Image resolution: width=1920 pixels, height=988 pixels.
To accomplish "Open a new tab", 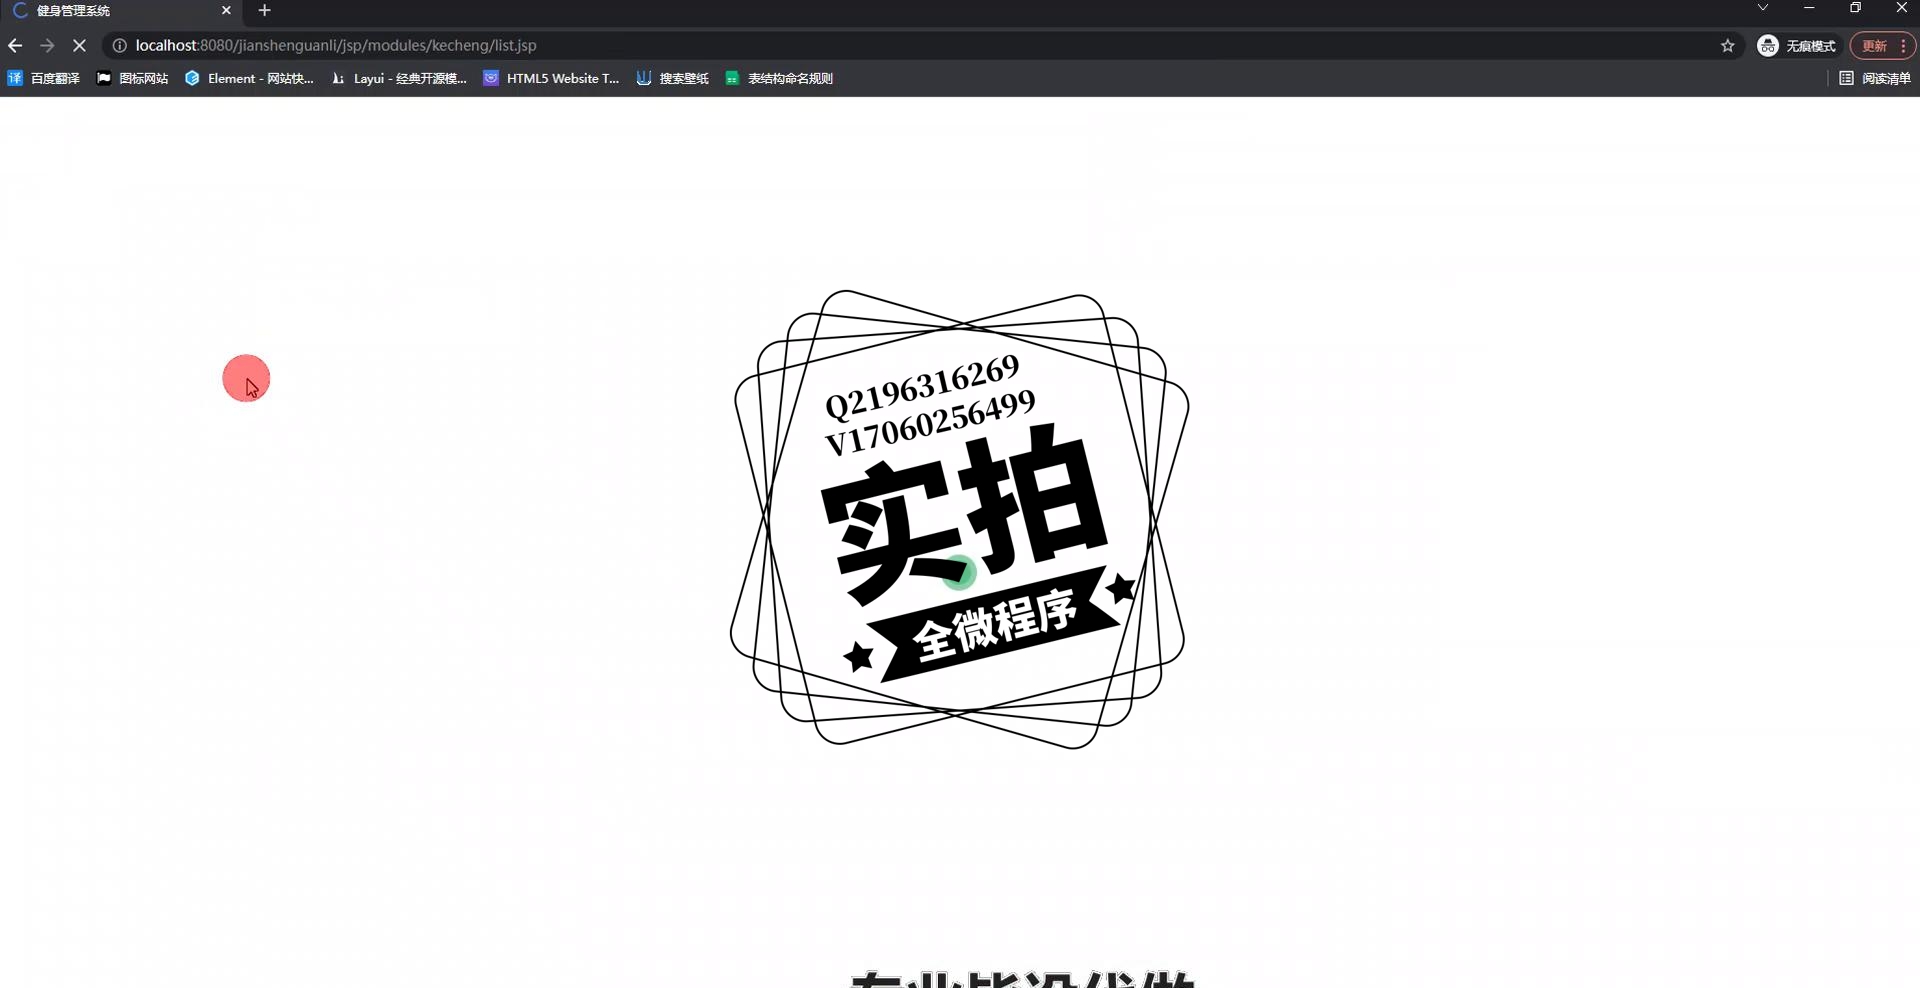I will click(x=264, y=11).
